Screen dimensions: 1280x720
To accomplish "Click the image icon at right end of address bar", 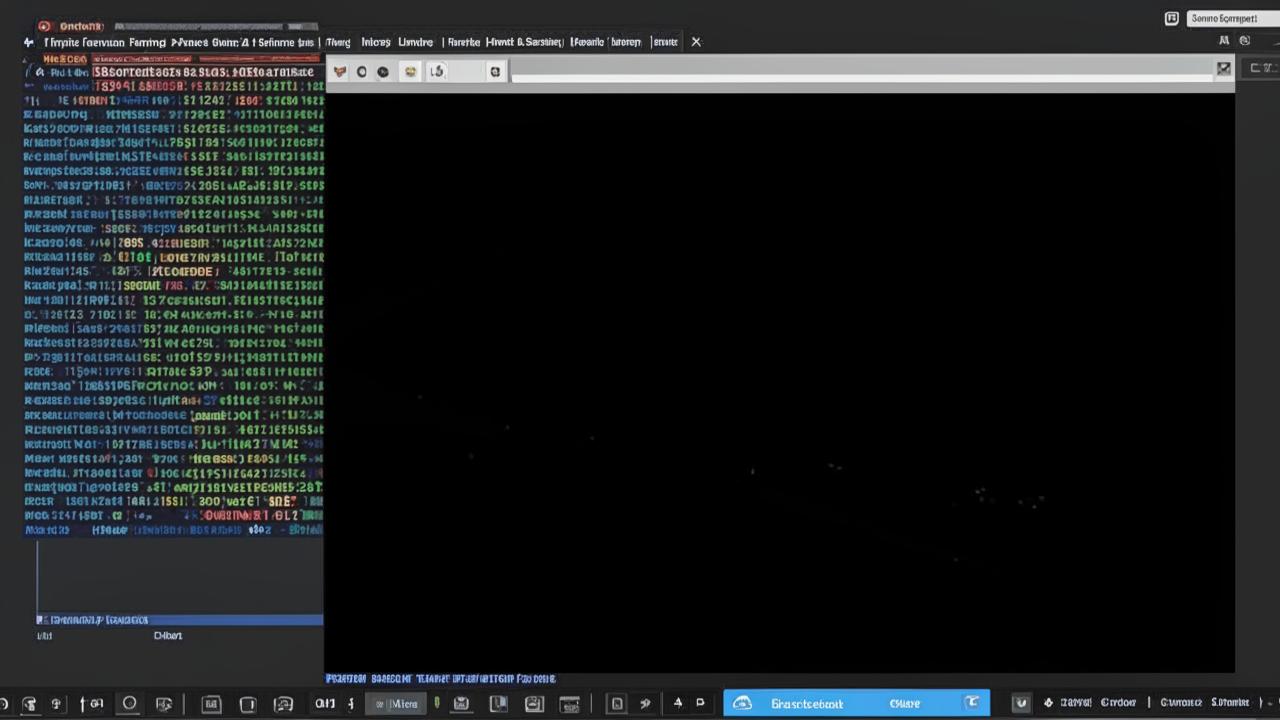I will pyautogui.click(x=1223, y=69).
